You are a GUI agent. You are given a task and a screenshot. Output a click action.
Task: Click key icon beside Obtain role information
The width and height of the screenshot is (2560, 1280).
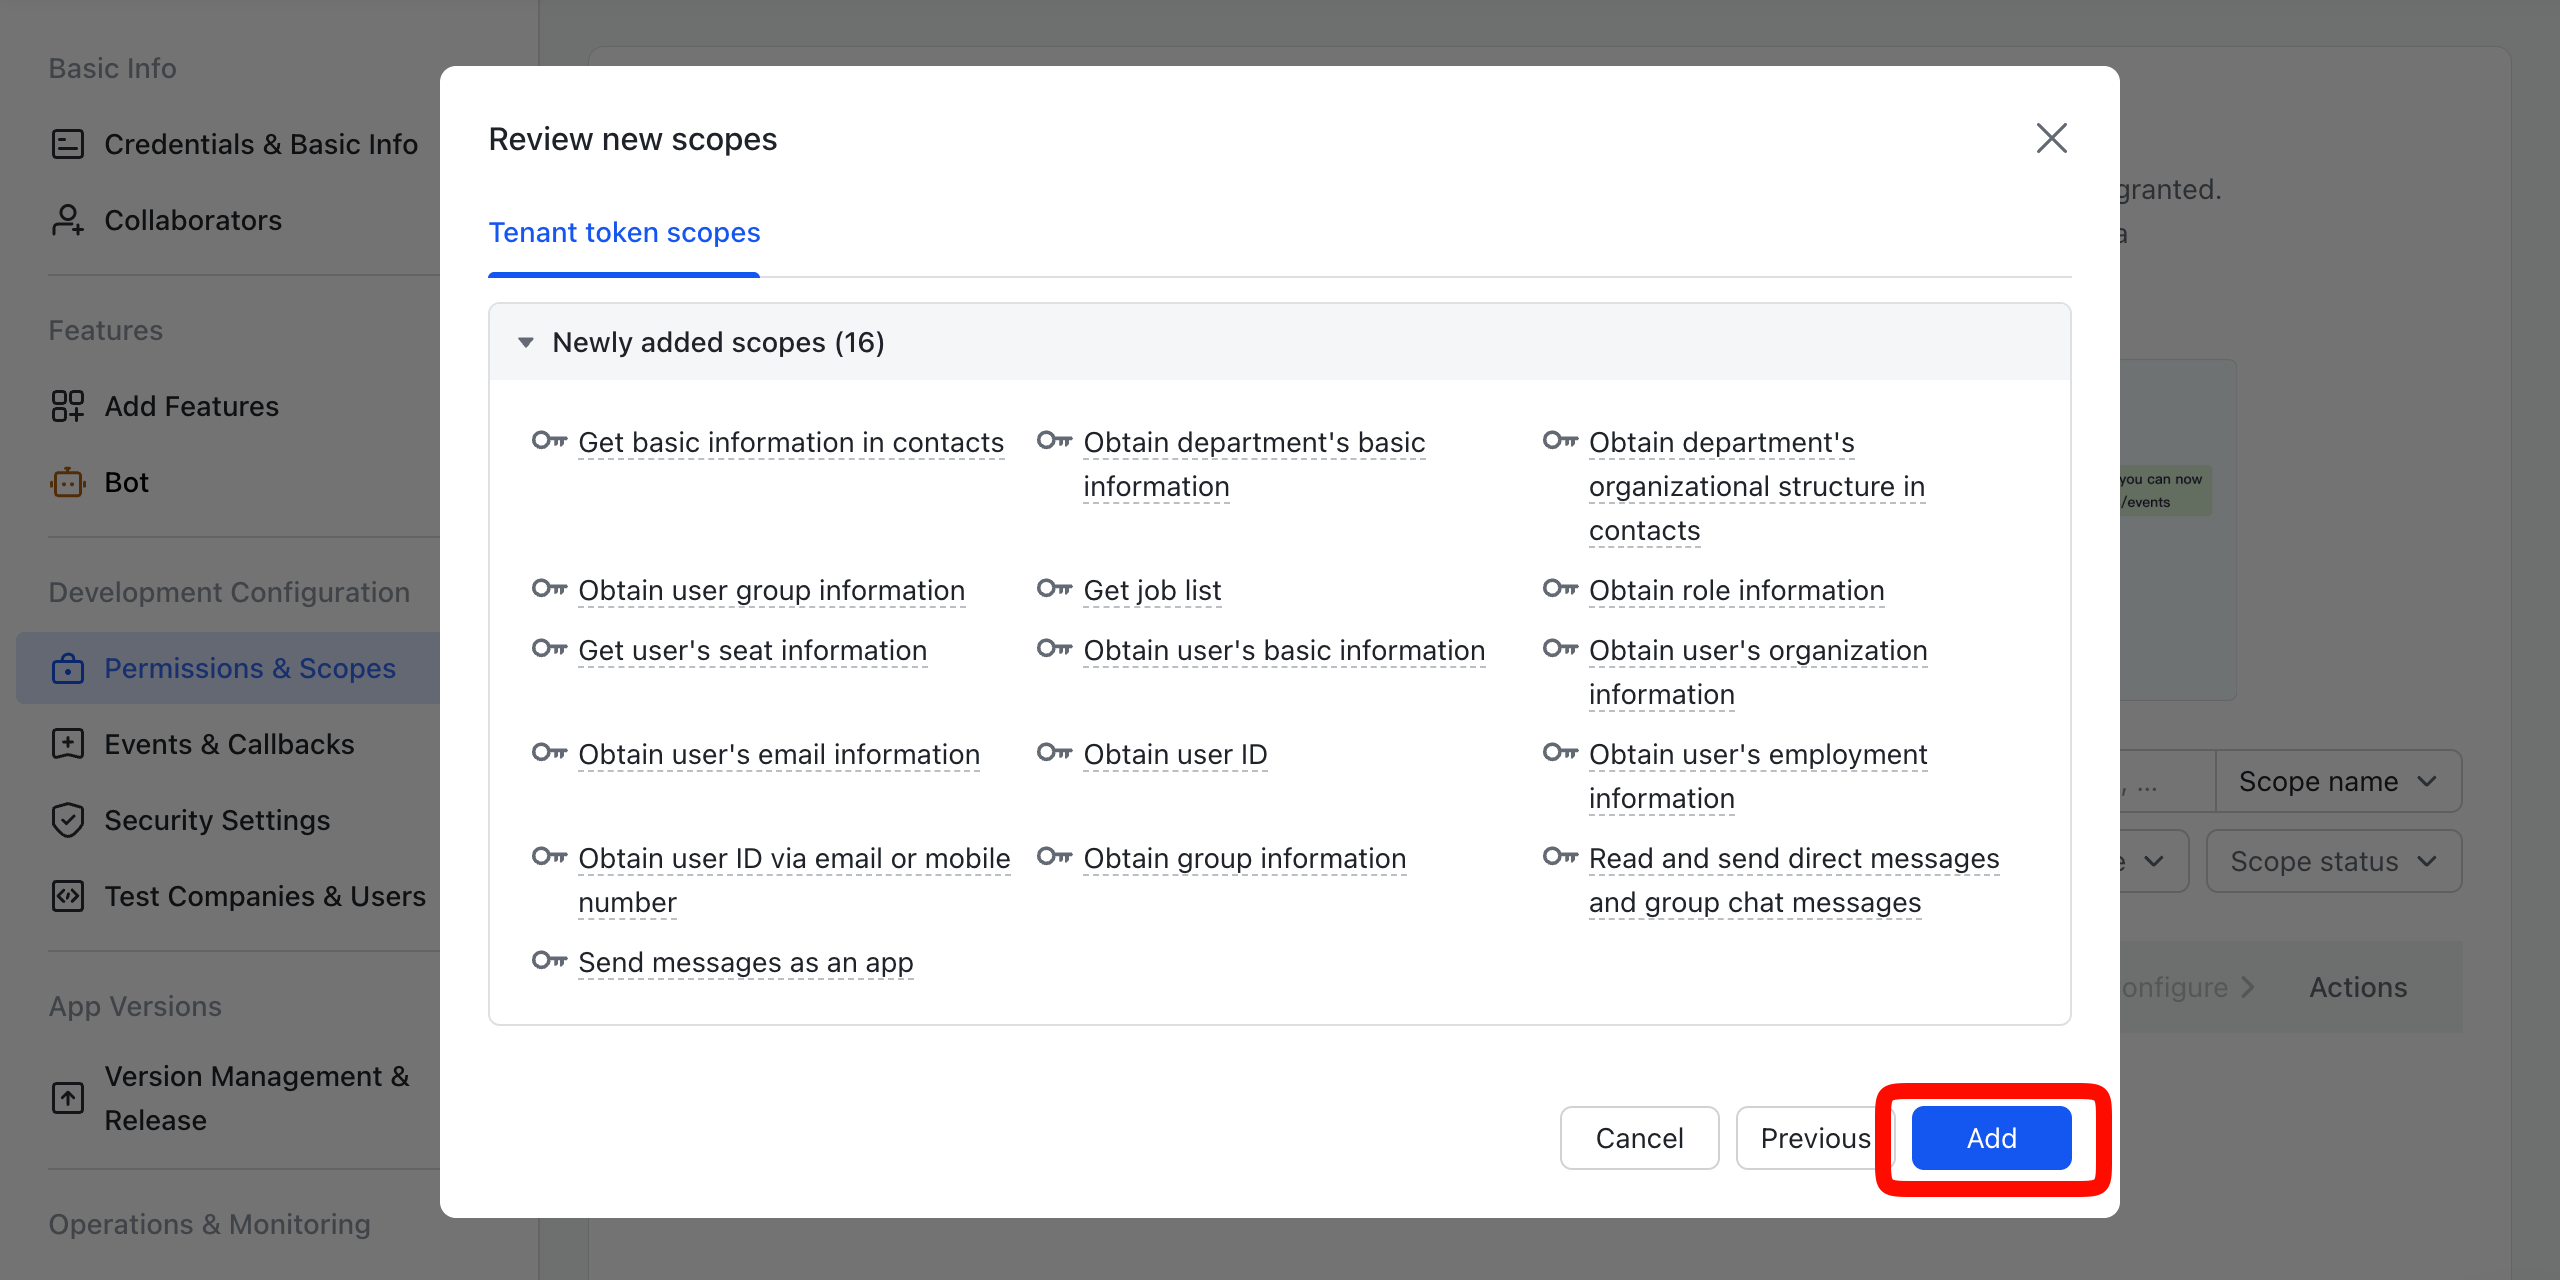tap(1560, 588)
